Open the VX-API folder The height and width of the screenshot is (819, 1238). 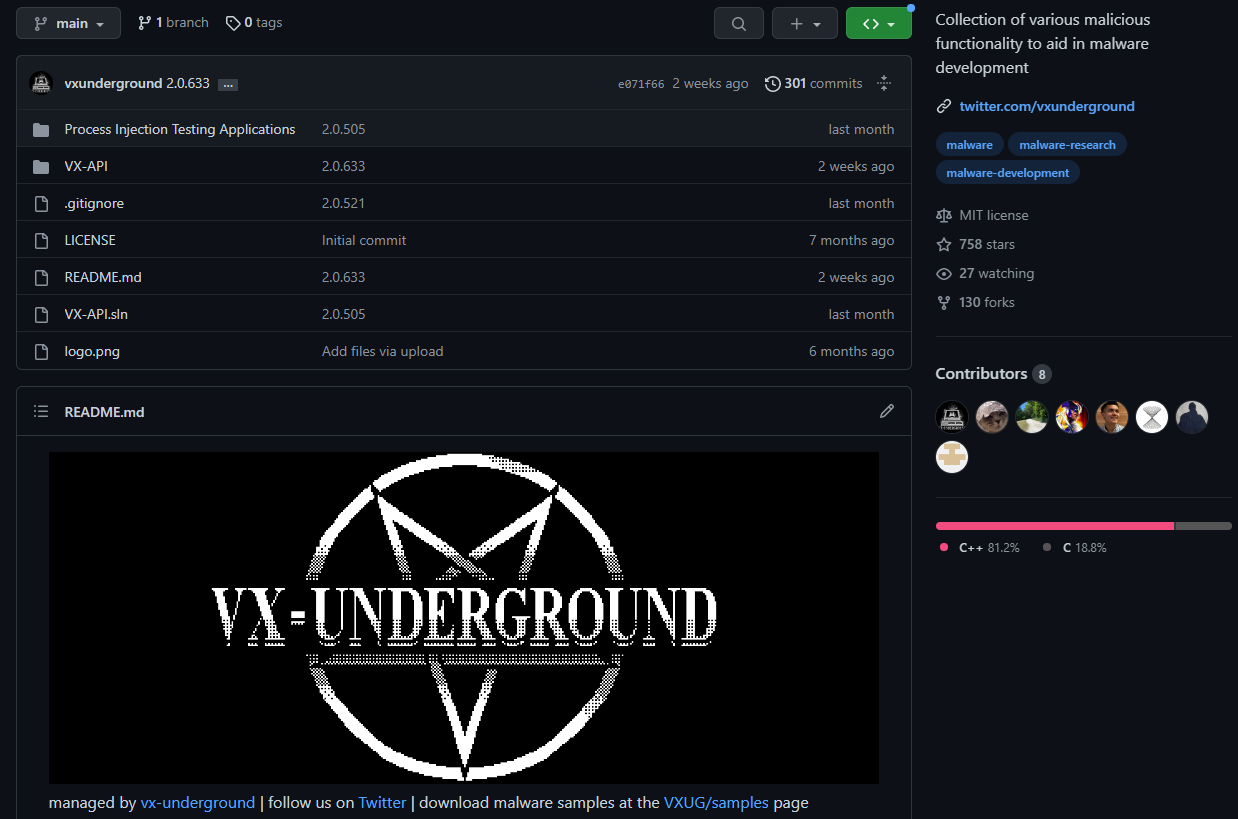click(x=86, y=167)
